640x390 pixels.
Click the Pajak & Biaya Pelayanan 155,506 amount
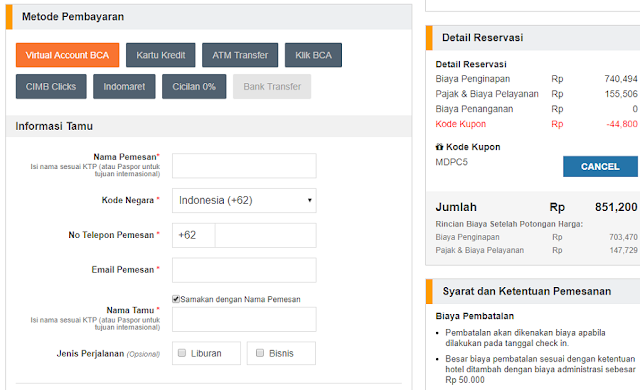(x=621, y=94)
